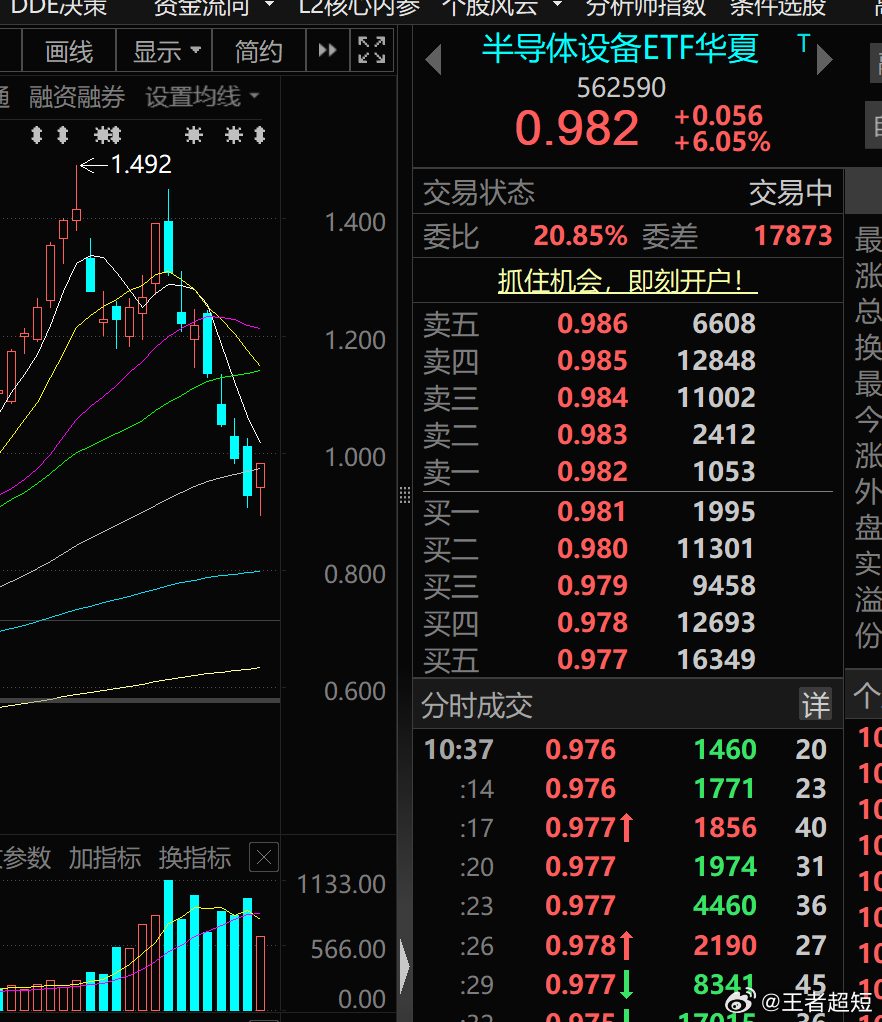Click the panel divider grip handle

pos(405,495)
